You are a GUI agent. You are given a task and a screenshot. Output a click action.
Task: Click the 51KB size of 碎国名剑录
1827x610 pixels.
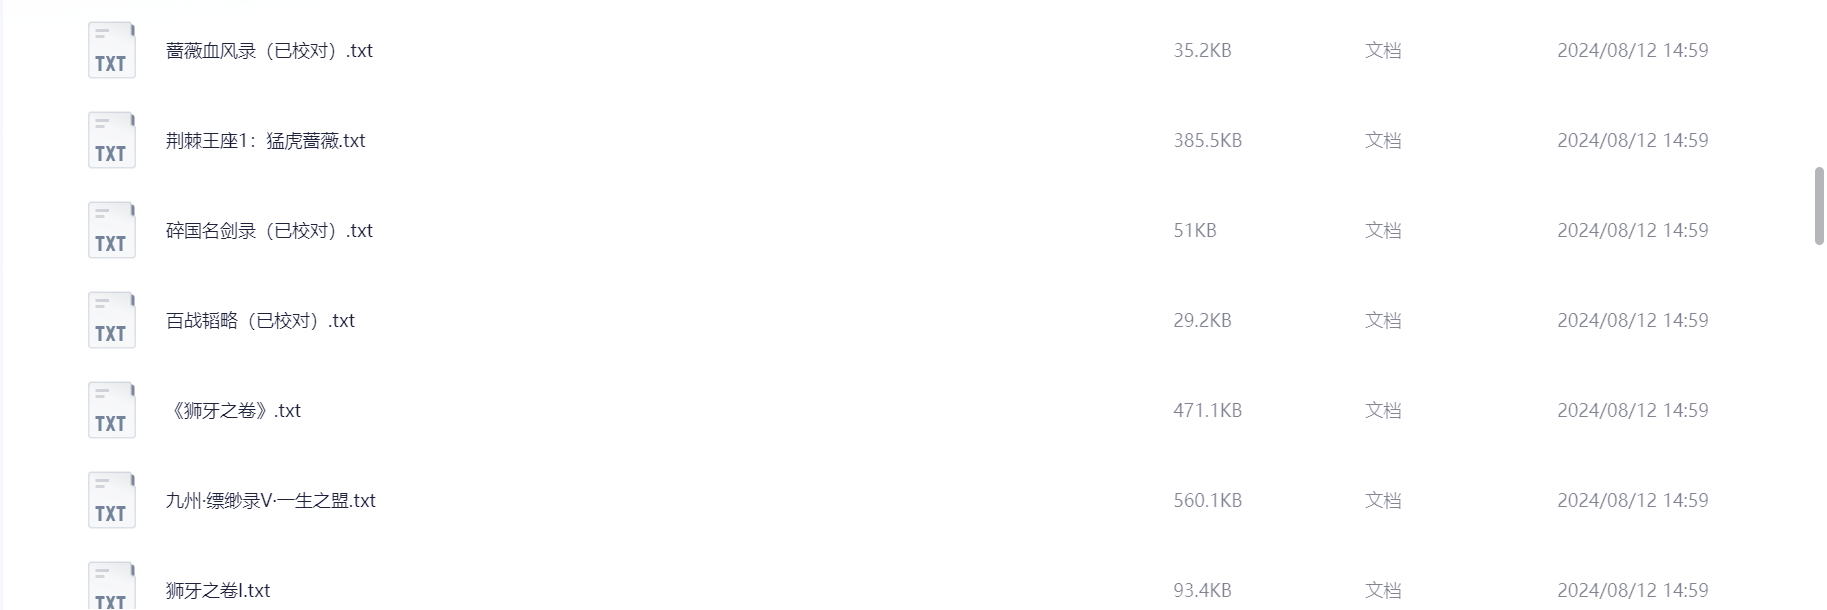click(x=1194, y=231)
